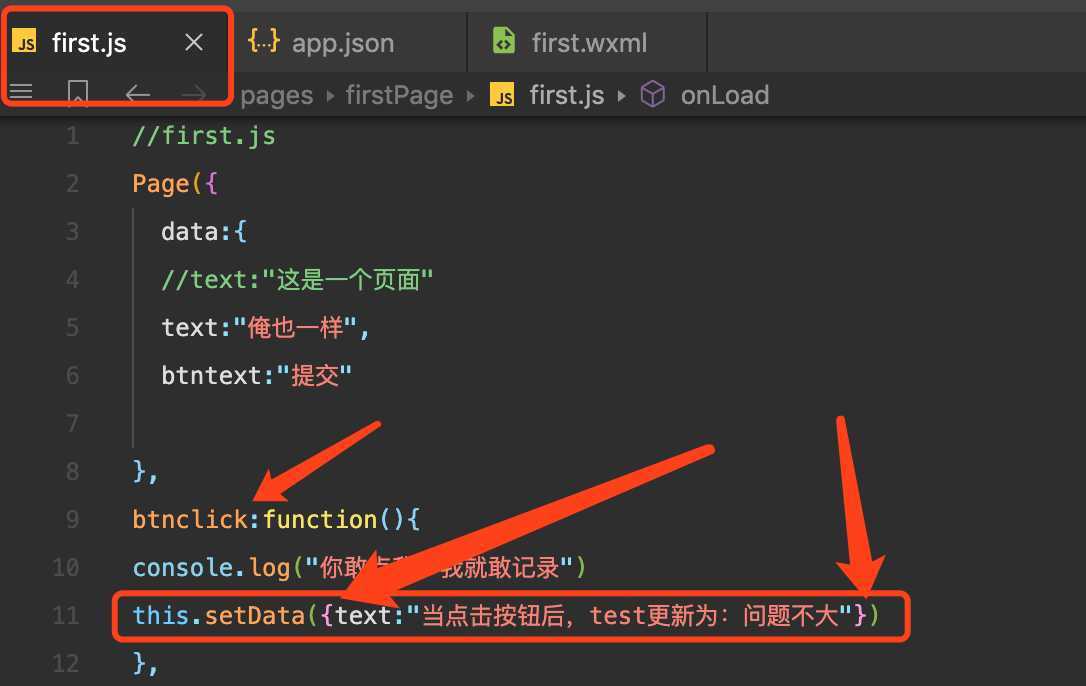
Task: Select first.js in the breadcrumb path
Action: pos(567,95)
